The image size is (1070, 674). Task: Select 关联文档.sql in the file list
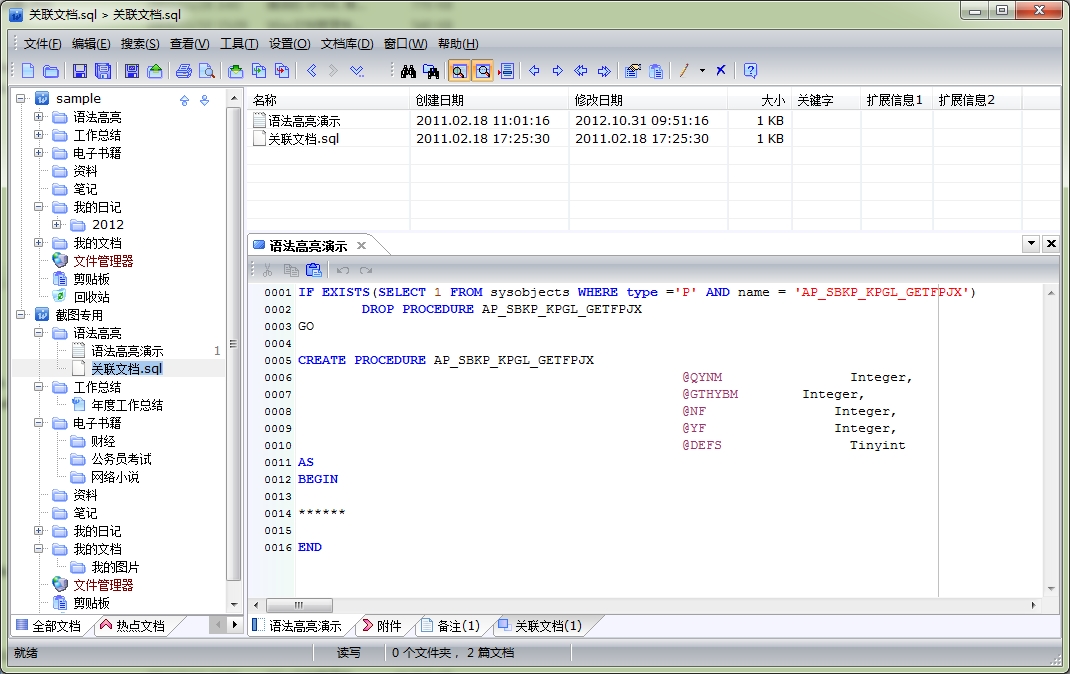click(303, 138)
